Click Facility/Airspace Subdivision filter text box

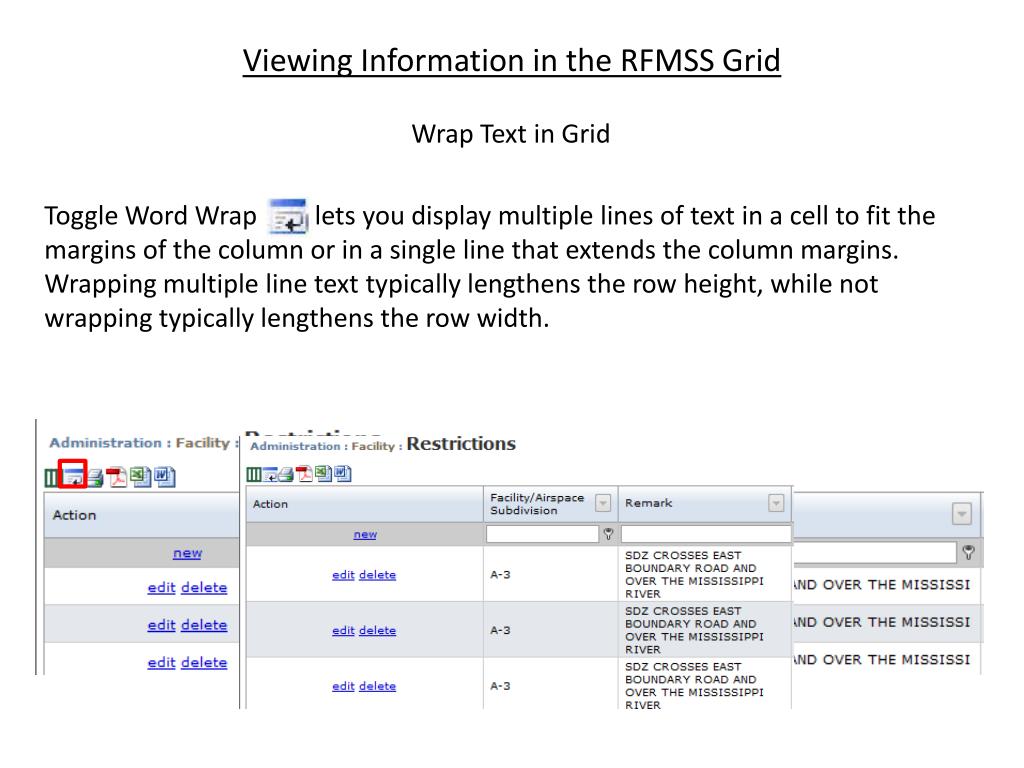pos(542,534)
